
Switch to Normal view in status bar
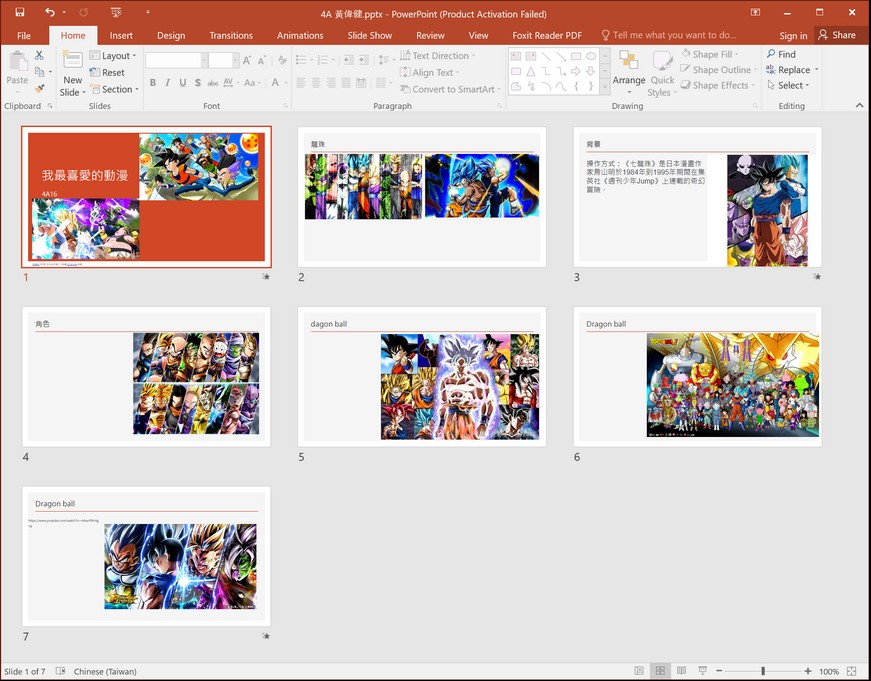pos(639,671)
